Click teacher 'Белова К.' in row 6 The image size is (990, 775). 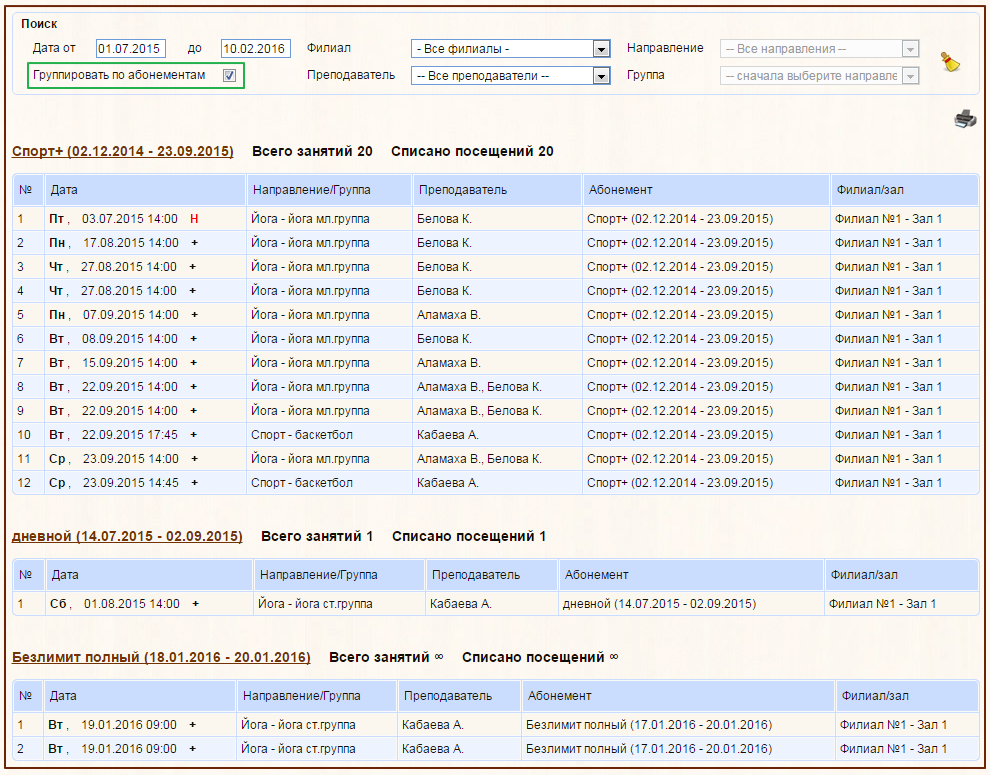pos(444,339)
